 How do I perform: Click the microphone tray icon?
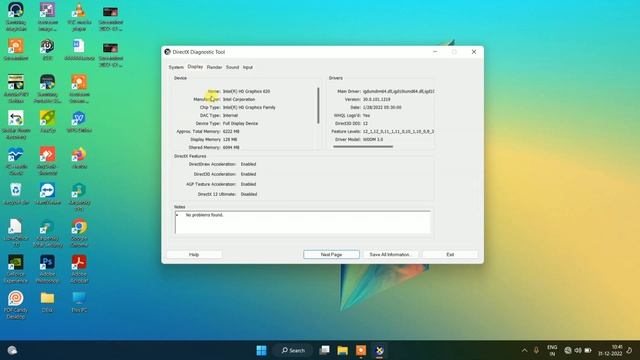(536, 350)
